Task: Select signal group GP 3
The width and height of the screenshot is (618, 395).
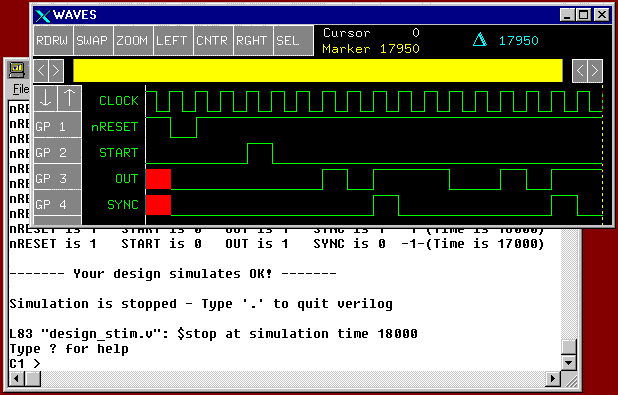Action: pyautogui.click(x=58, y=177)
